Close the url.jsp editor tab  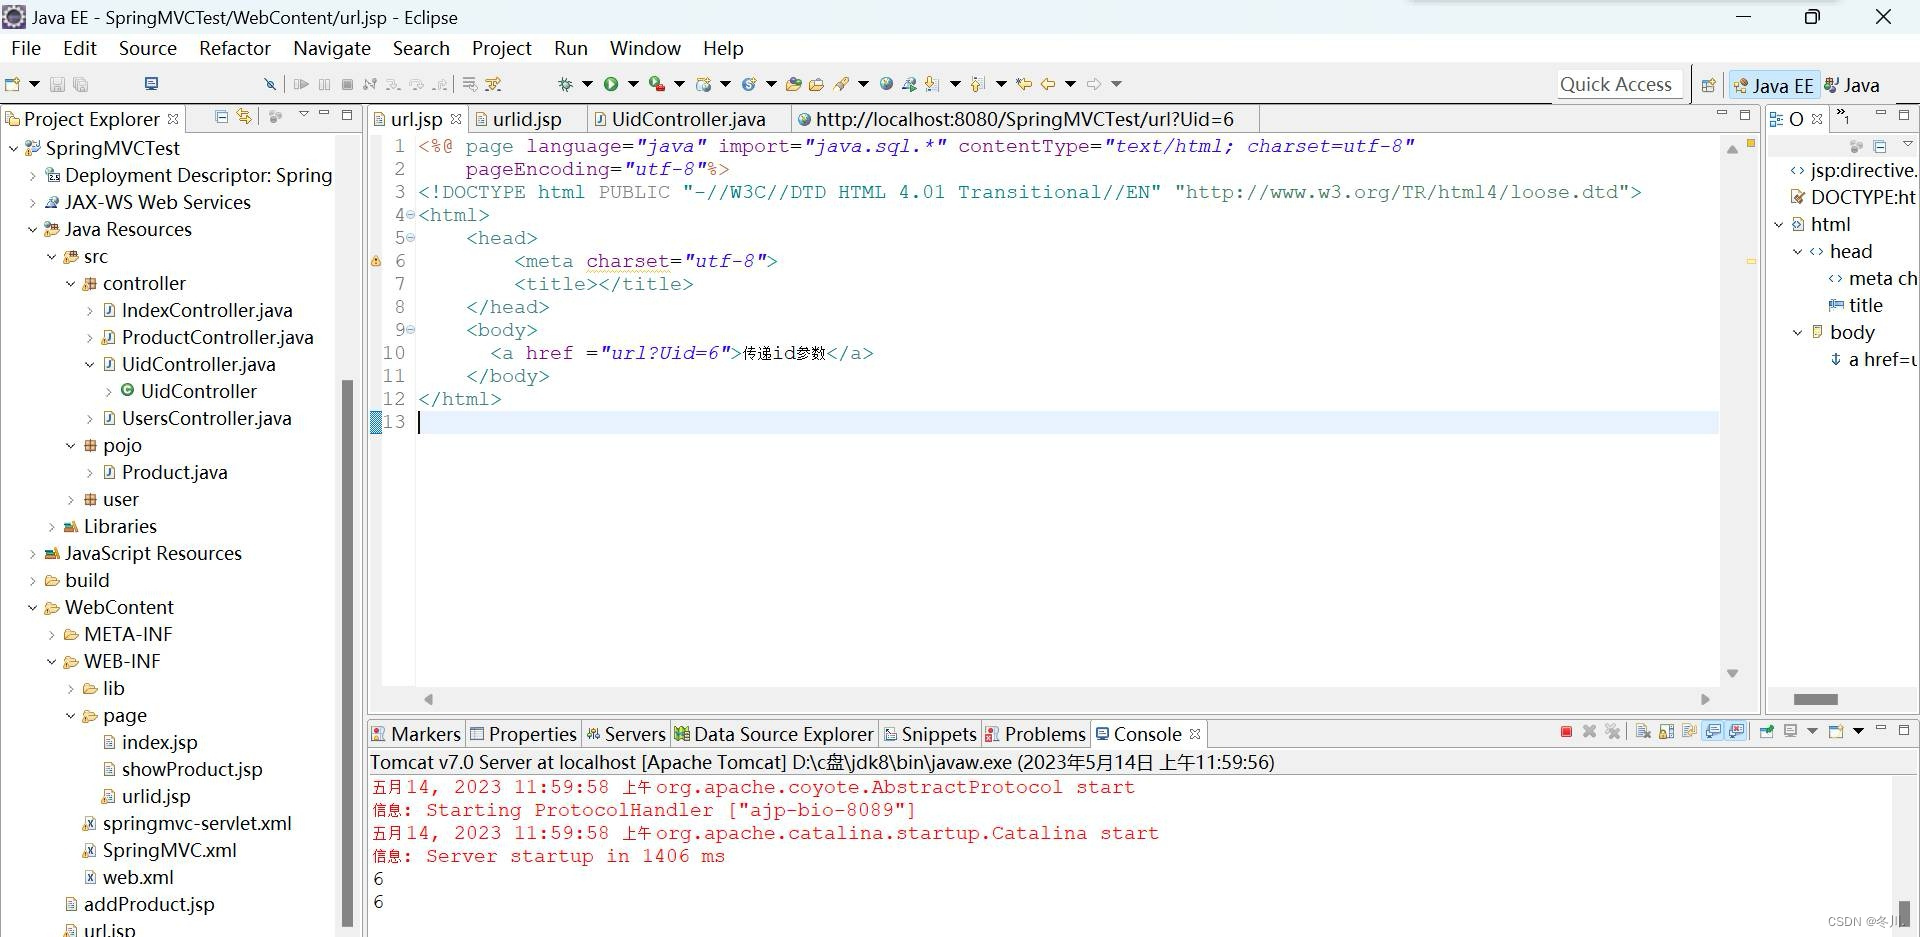456,119
